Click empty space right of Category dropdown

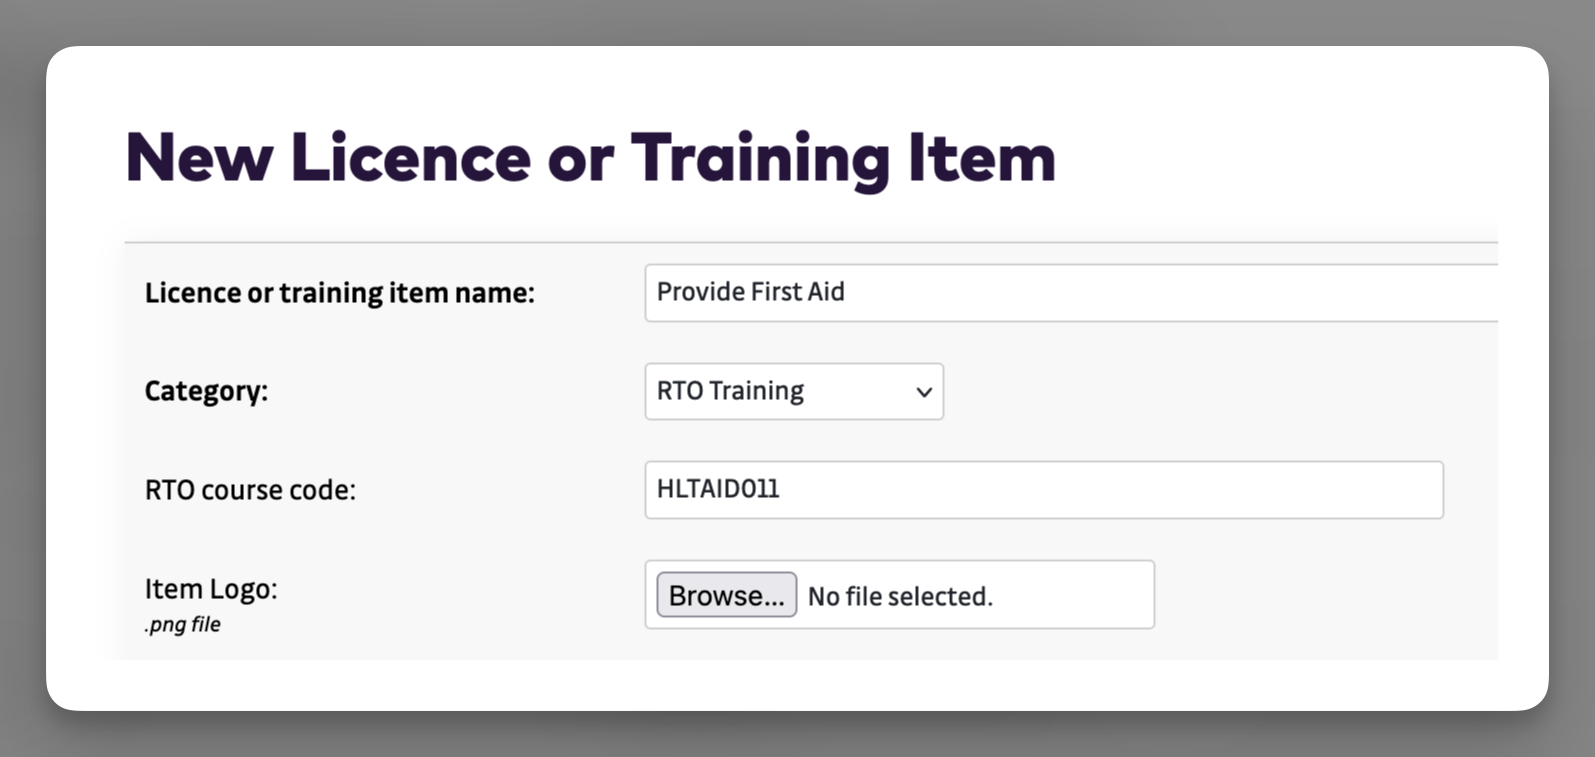click(1200, 391)
